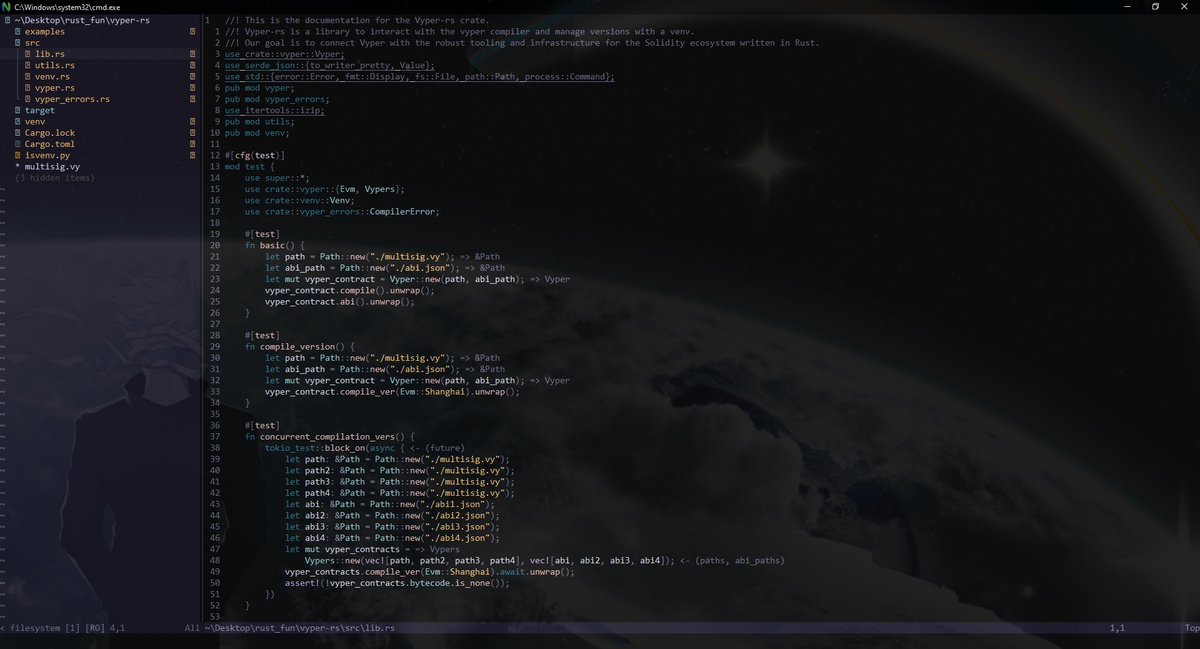Viewport: 1200px width, 649px height.
Task: Click the assert! statement on line 50
Action: point(397,582)
